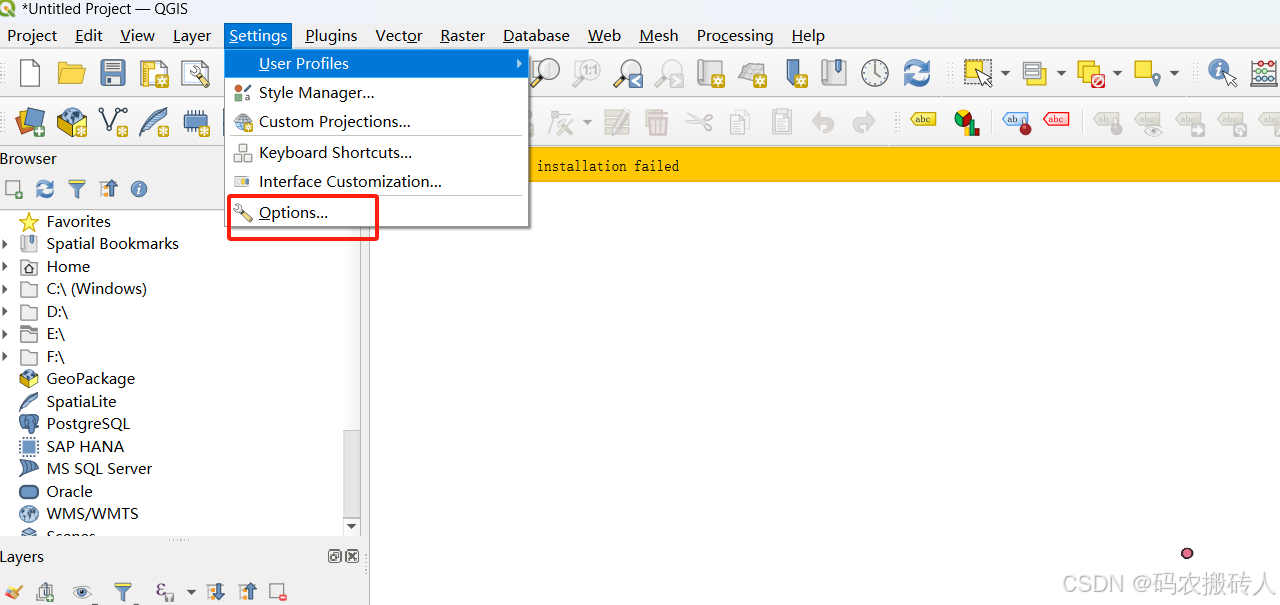Open the Temporal Controller clock icon
The image size is (1280, 605).
pyautogui.click(x=875, y=73)
